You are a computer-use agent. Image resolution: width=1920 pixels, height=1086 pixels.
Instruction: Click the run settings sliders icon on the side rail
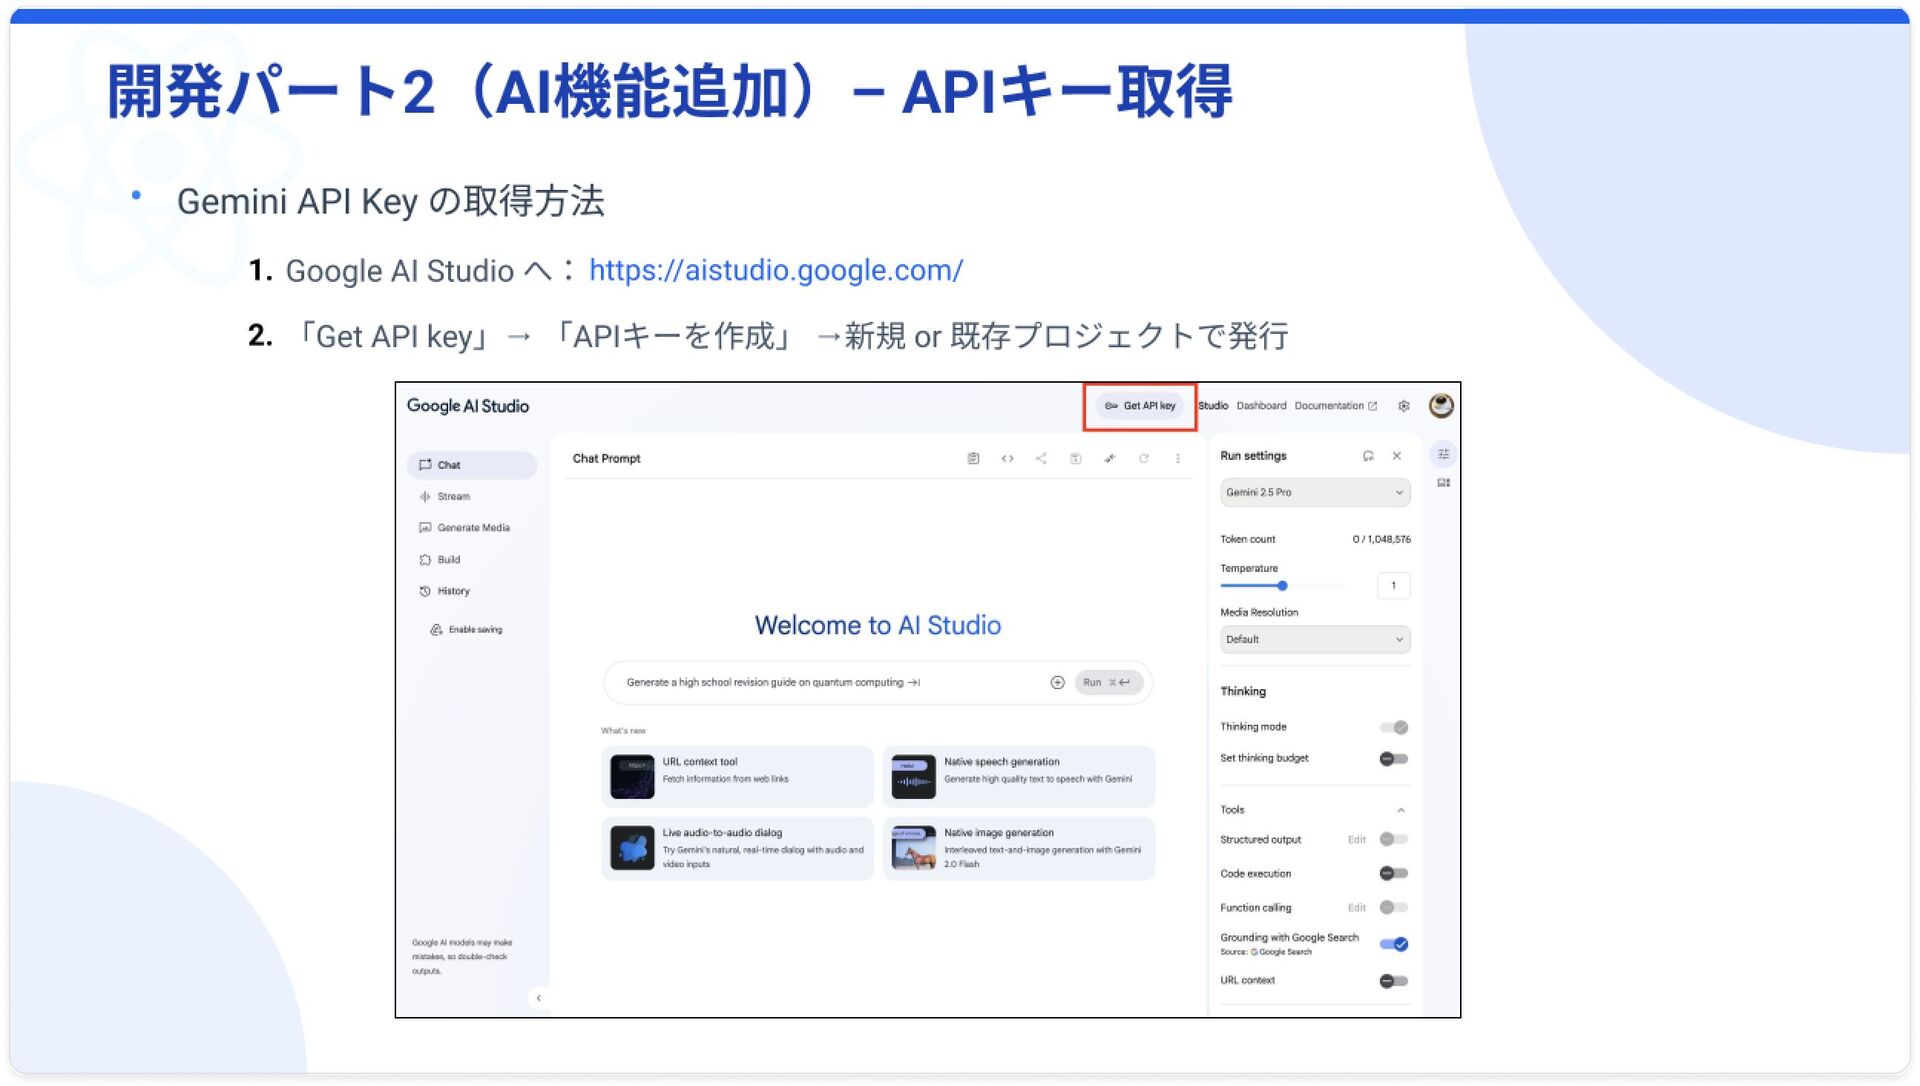tap(1443, 455)
